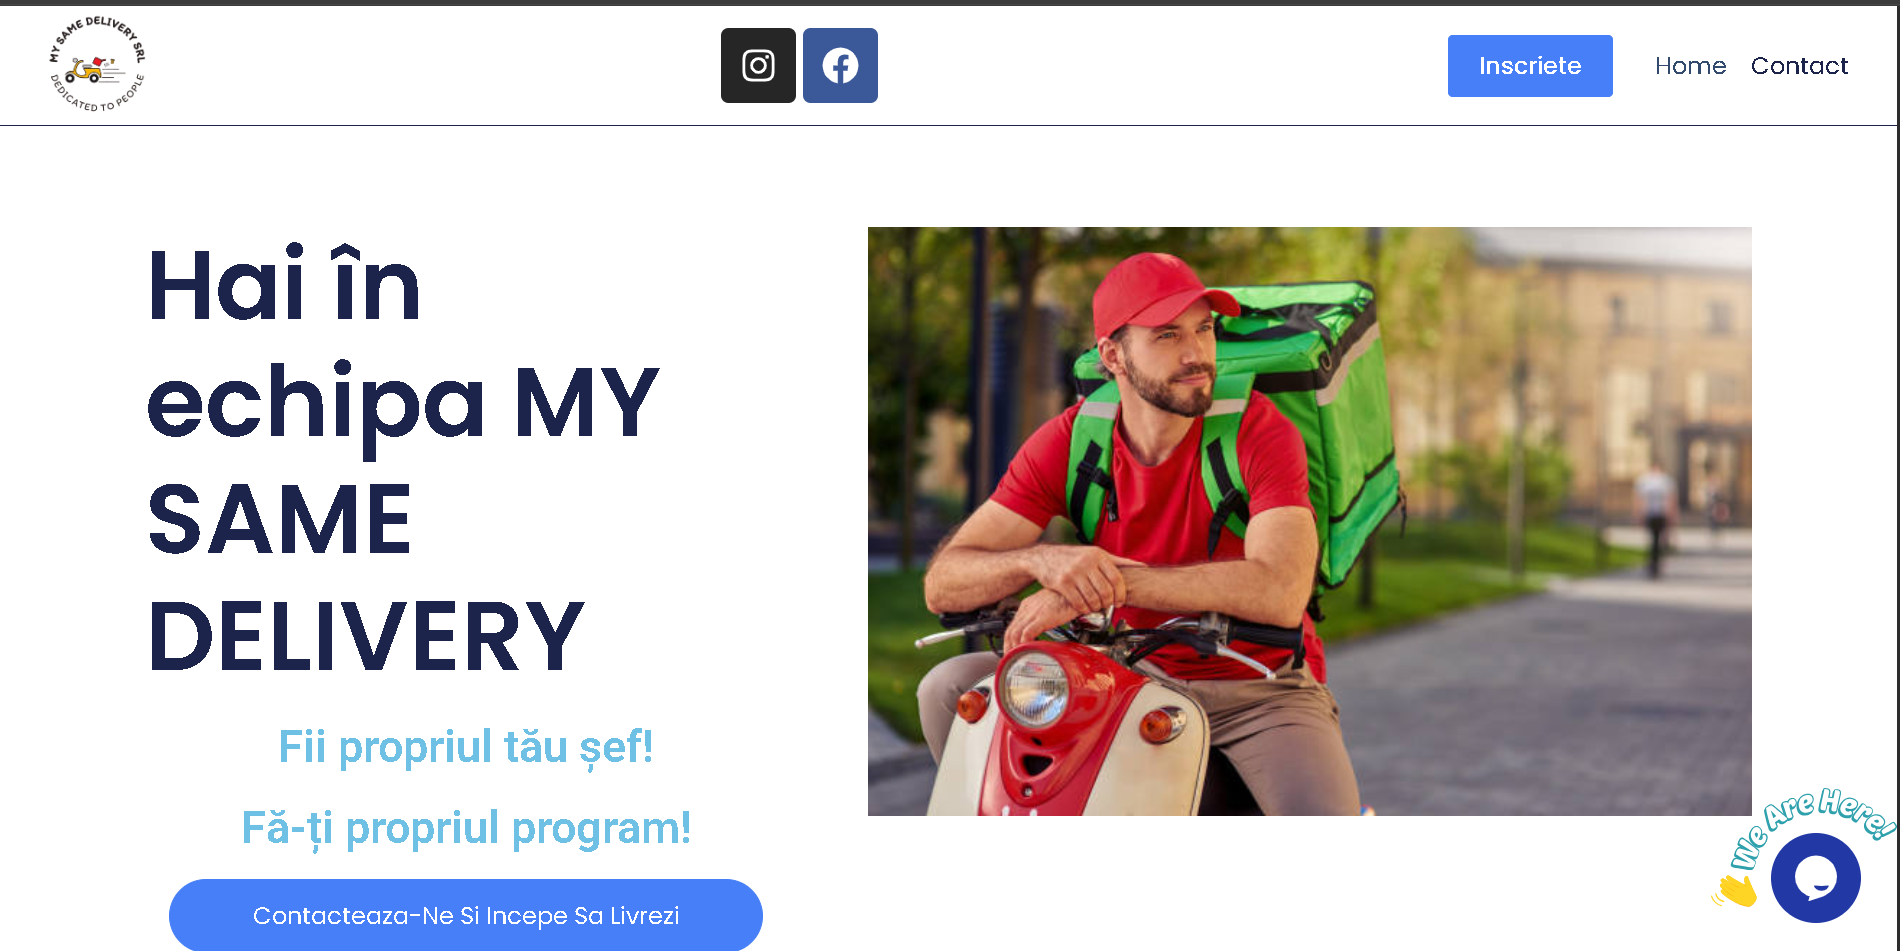Click the Fii propriul tău șef! text
Viewport: 1900px width, 951px height.
[x=466, y=747]
